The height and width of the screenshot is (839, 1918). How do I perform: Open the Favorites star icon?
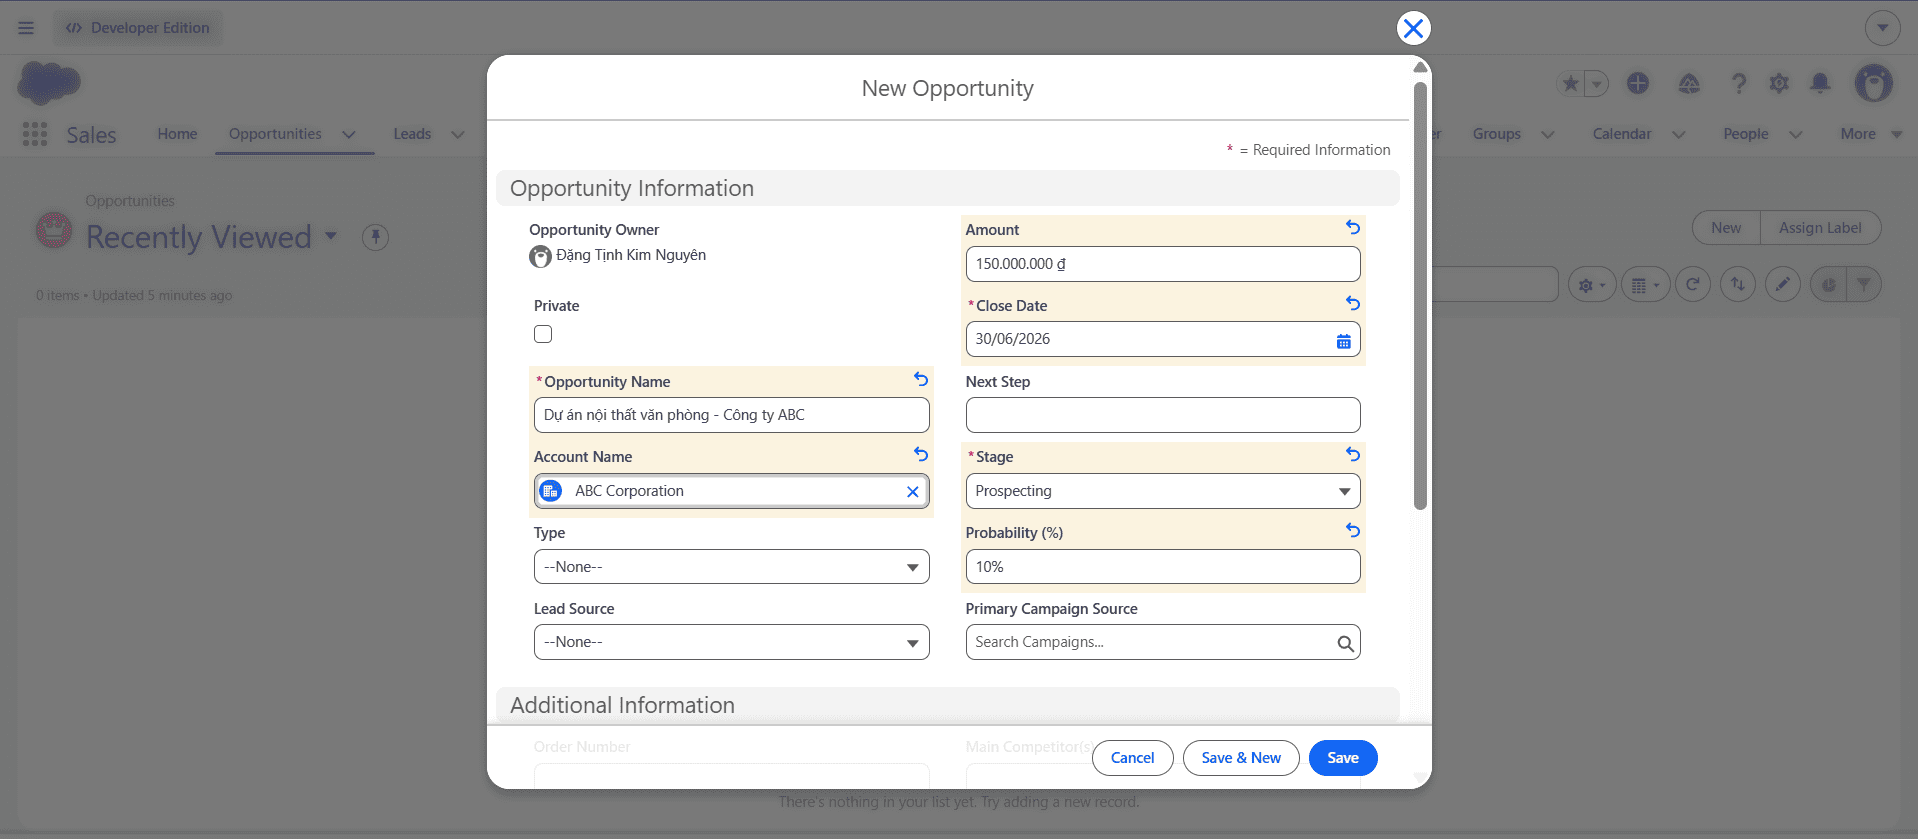click(x=1571, y=84)
